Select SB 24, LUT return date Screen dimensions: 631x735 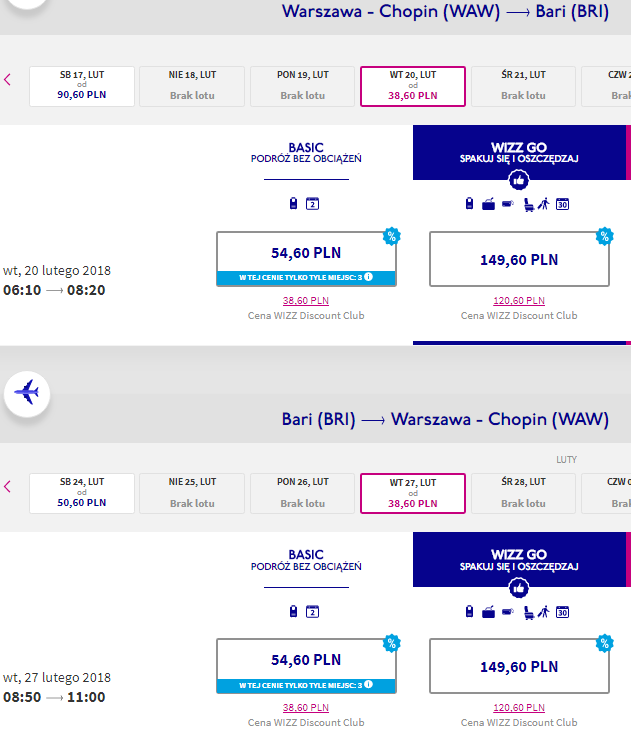82,494
